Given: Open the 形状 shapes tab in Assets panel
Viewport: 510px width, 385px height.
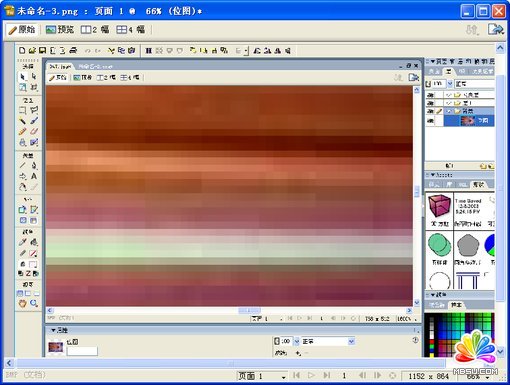Looking at the screenshot, I should point(478,184).
